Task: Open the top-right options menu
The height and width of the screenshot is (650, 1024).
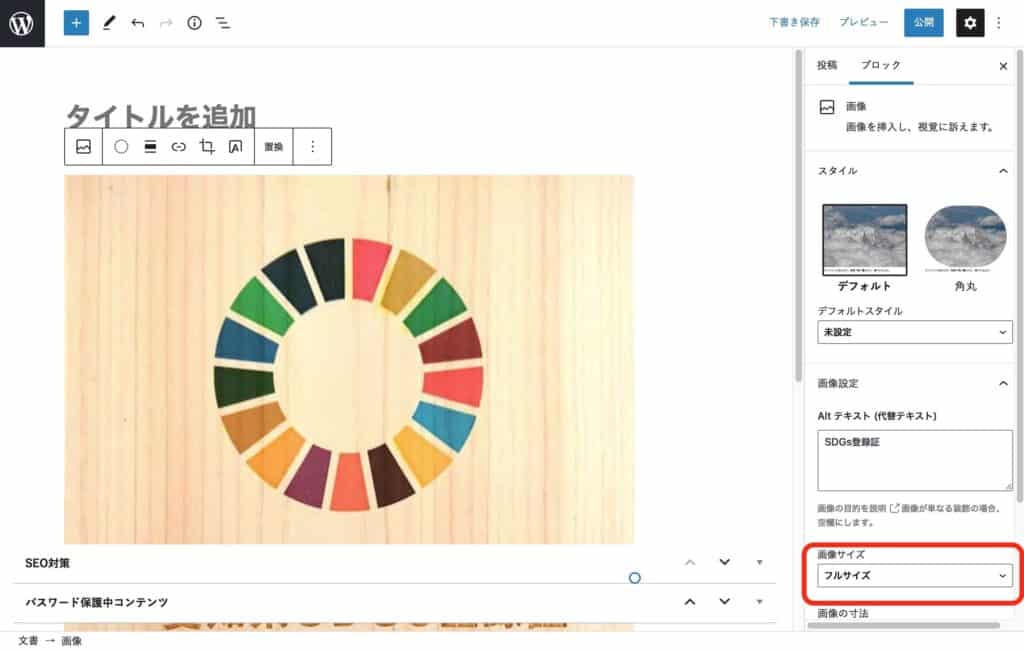Action: (x=999, y=23)
